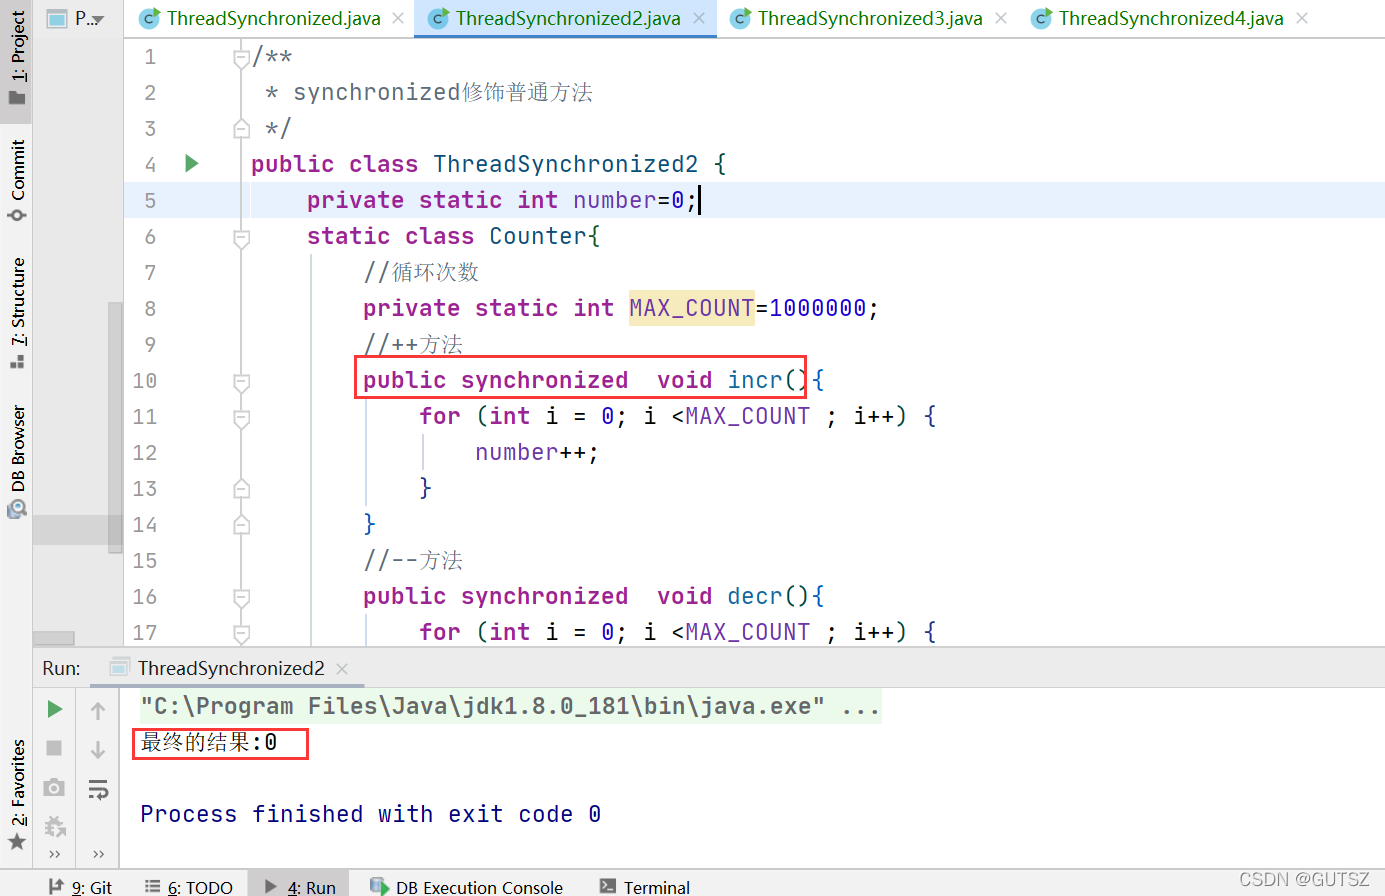
Task: Close the ThreadSynchronized4.java tab
Action: click(1302, 18)
